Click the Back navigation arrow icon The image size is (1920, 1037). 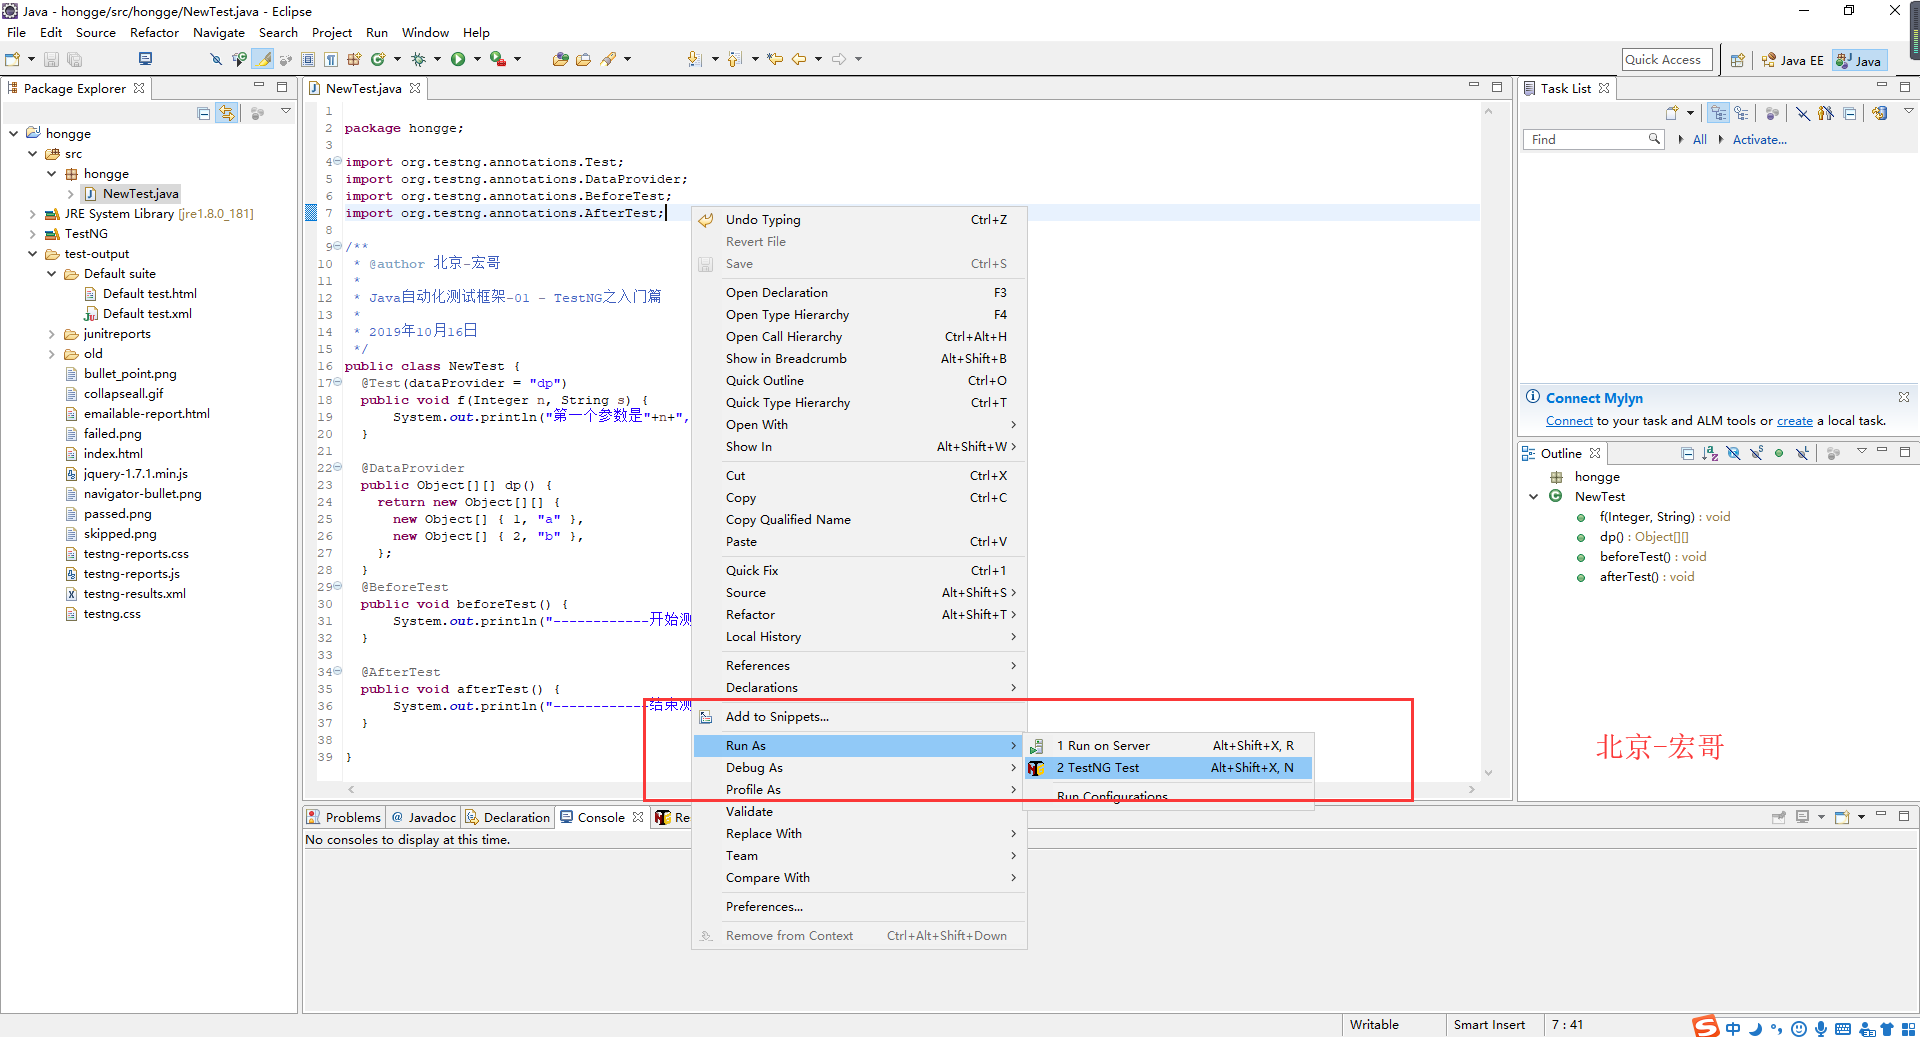(x=799, y=59)
